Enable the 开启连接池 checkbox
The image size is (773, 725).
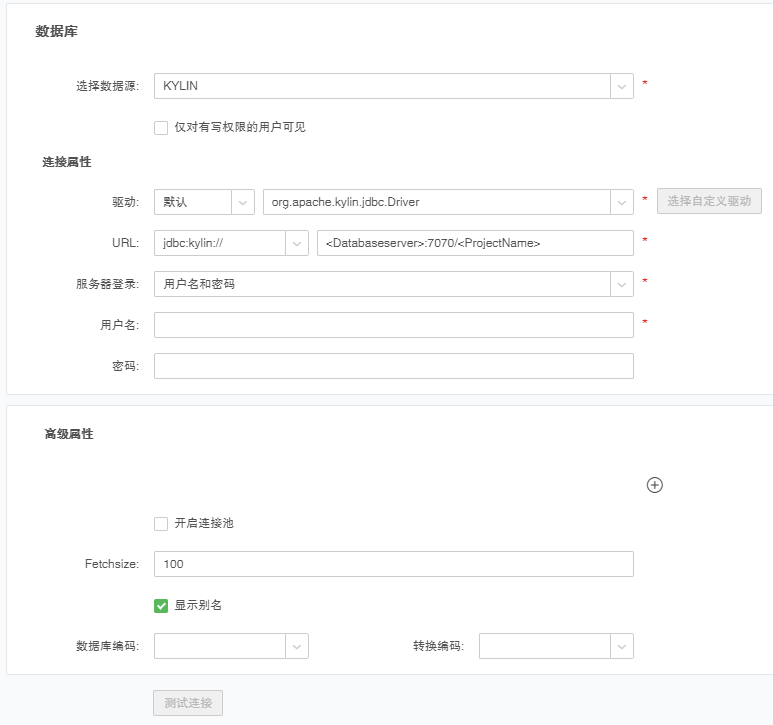point(161,523)
